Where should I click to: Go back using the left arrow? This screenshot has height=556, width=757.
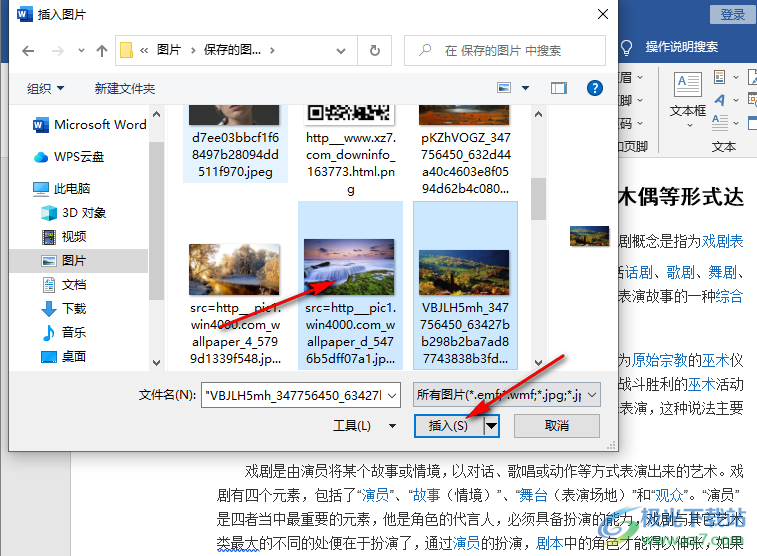(28, 51)
